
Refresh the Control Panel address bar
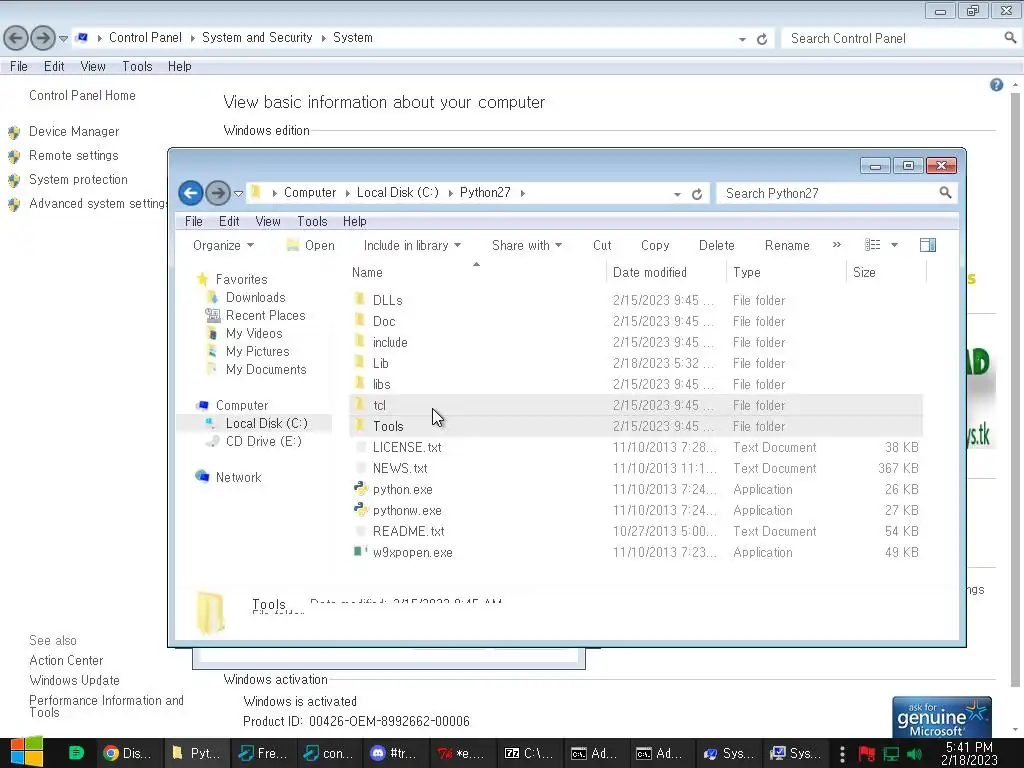[x=761, y=39]
